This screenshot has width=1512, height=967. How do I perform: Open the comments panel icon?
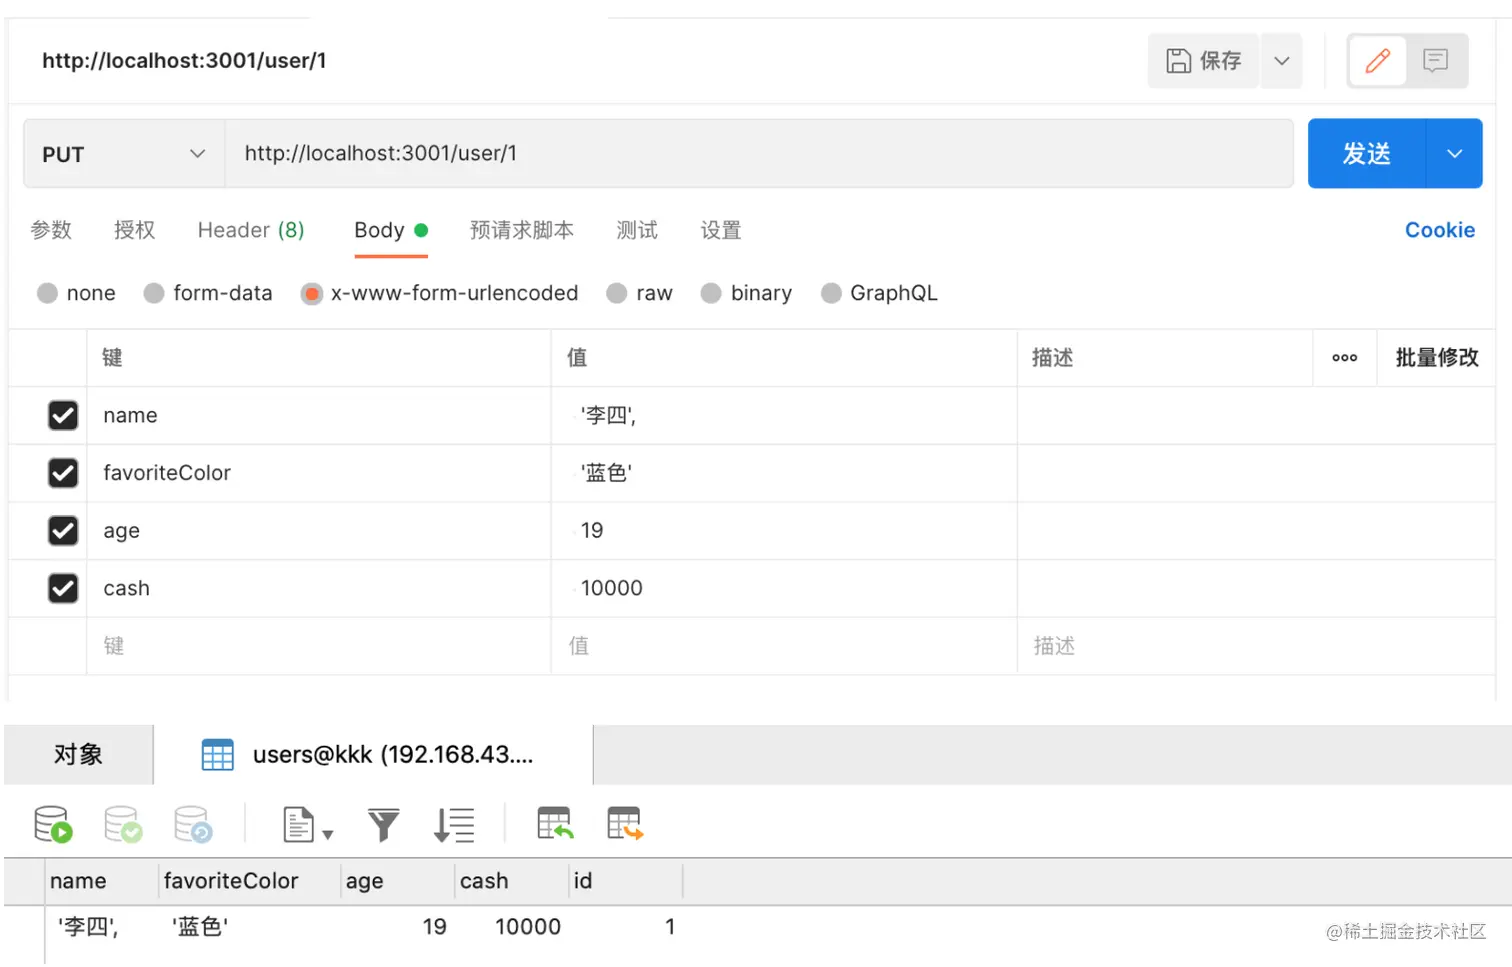pos(1436,61)
